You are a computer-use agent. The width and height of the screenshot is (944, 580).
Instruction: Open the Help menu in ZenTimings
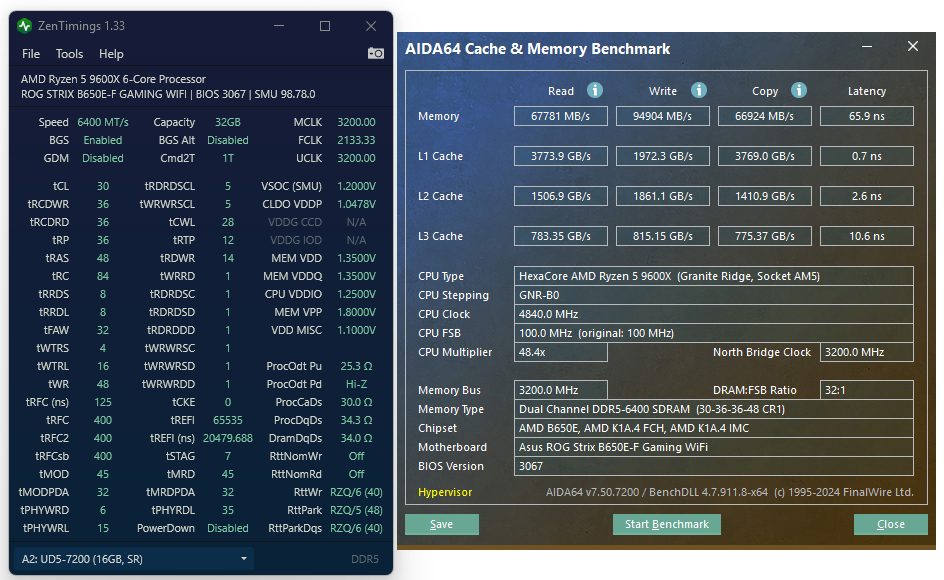(111, 54)
